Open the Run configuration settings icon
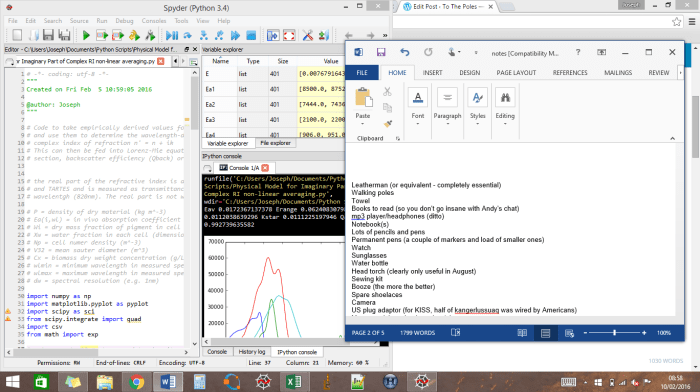Screen dimensions: 700x392 coord(150,35)
